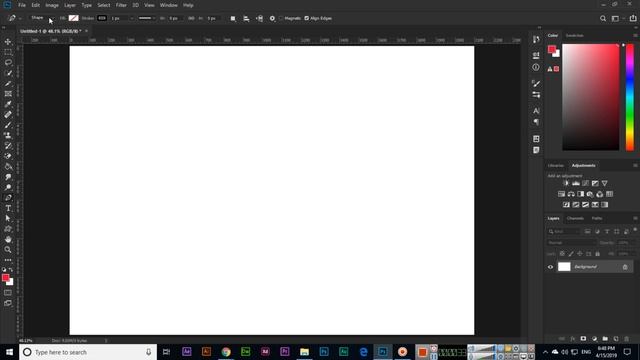This screenshot has height=360, width=640.
Task: Enable the Magnetic checkbox
Action: pyautogui.click(x=281, y=18)
